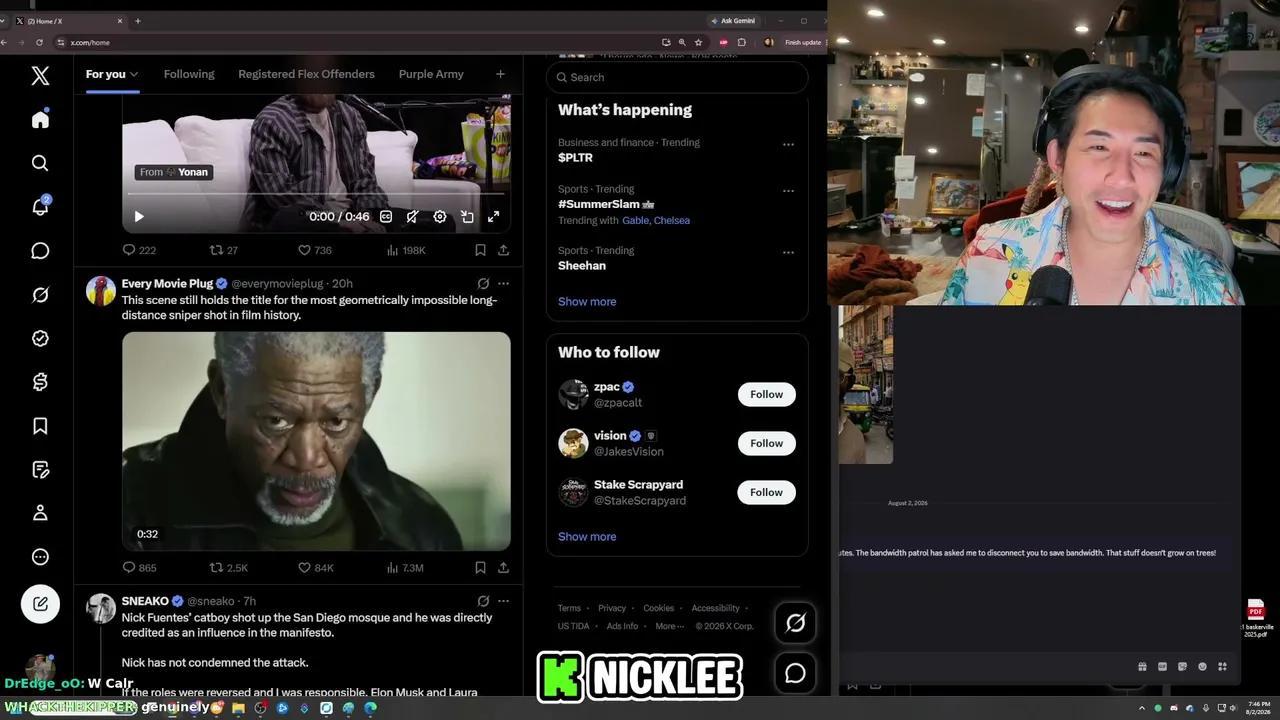Add a new timeline tab
The image size is (1280, 720).
(500, 74)
